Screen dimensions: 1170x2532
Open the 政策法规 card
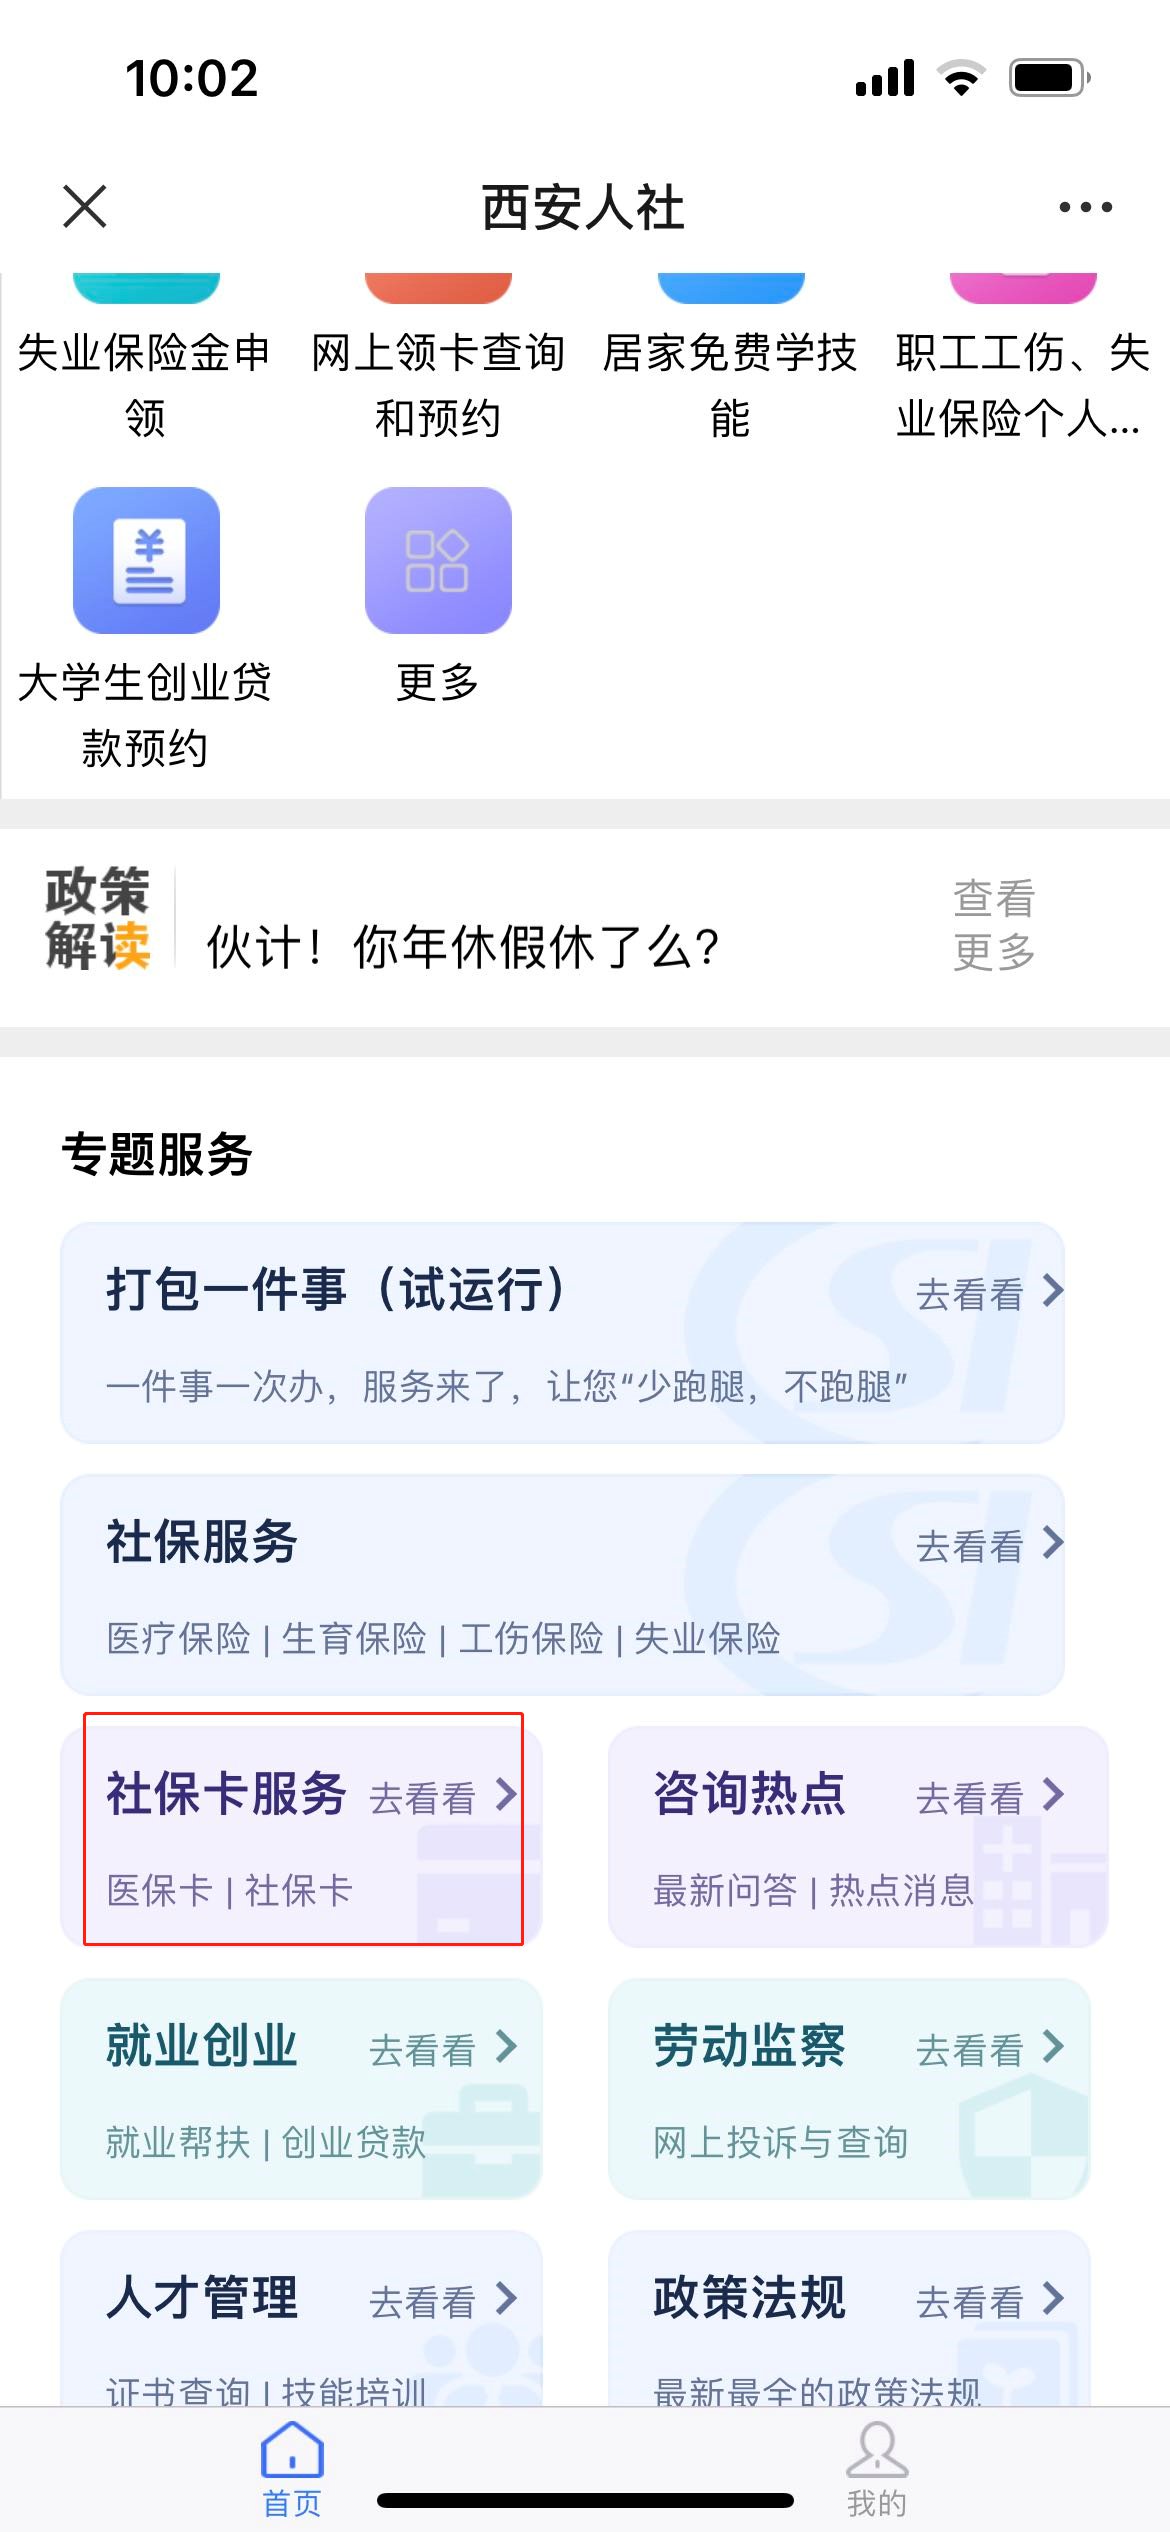[849, 2320]
